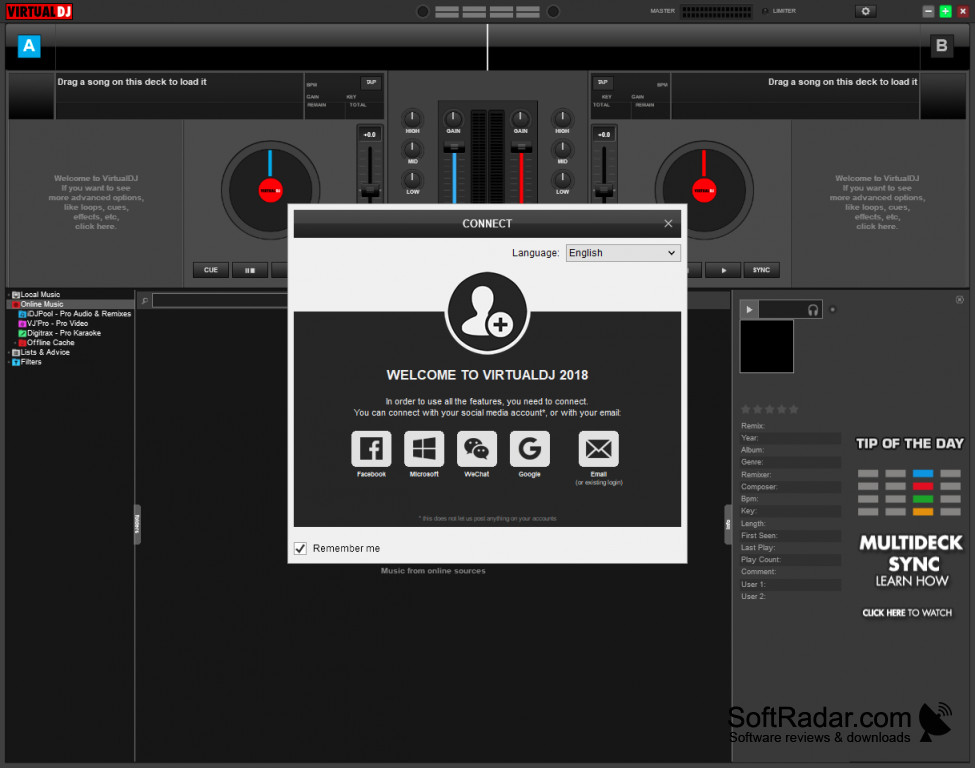
Task: Click the Bpm field in info panel
Action: 790,499
